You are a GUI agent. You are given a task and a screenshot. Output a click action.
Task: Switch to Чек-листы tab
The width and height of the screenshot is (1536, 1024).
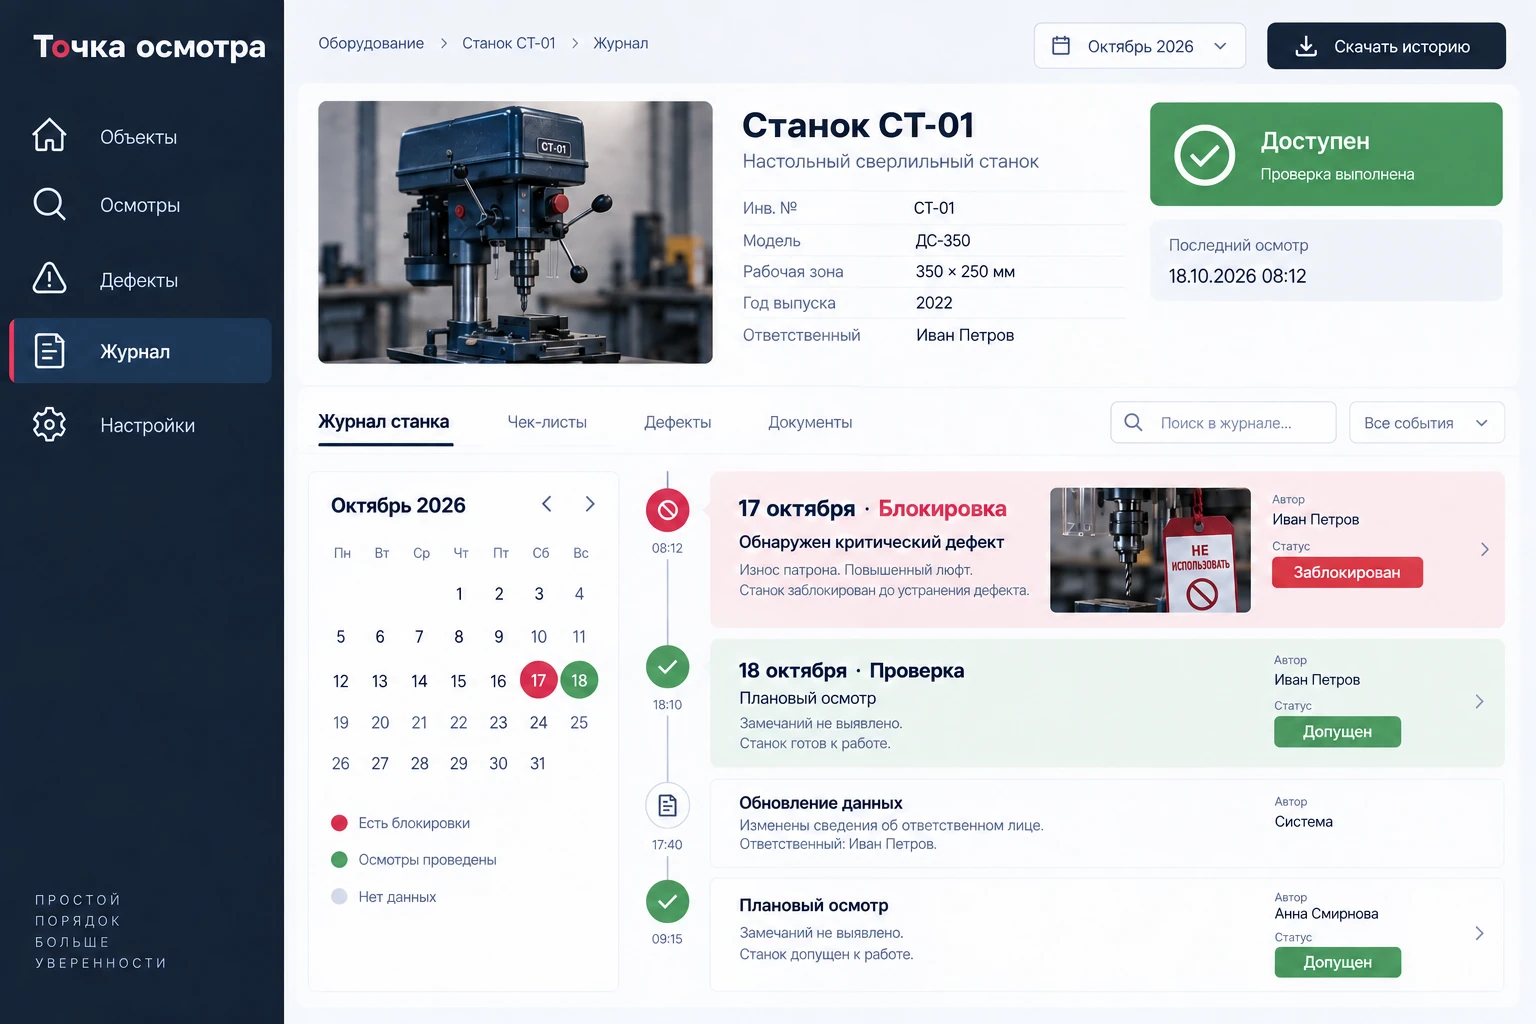pyautogui.click(x=547, y=422)
